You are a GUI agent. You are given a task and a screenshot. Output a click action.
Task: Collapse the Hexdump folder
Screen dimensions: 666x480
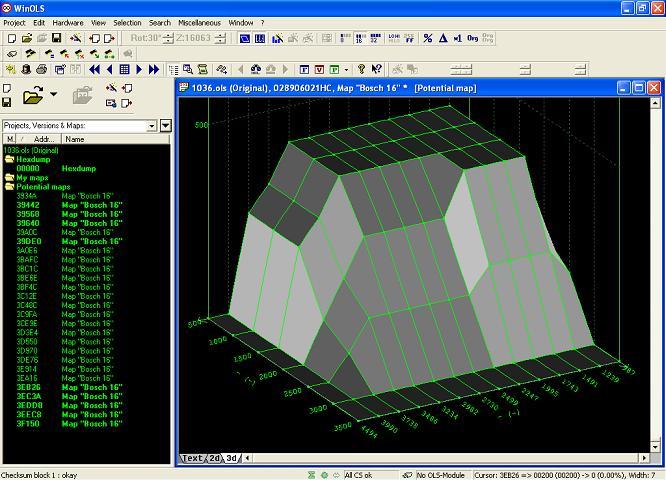[x=9, y=159]
